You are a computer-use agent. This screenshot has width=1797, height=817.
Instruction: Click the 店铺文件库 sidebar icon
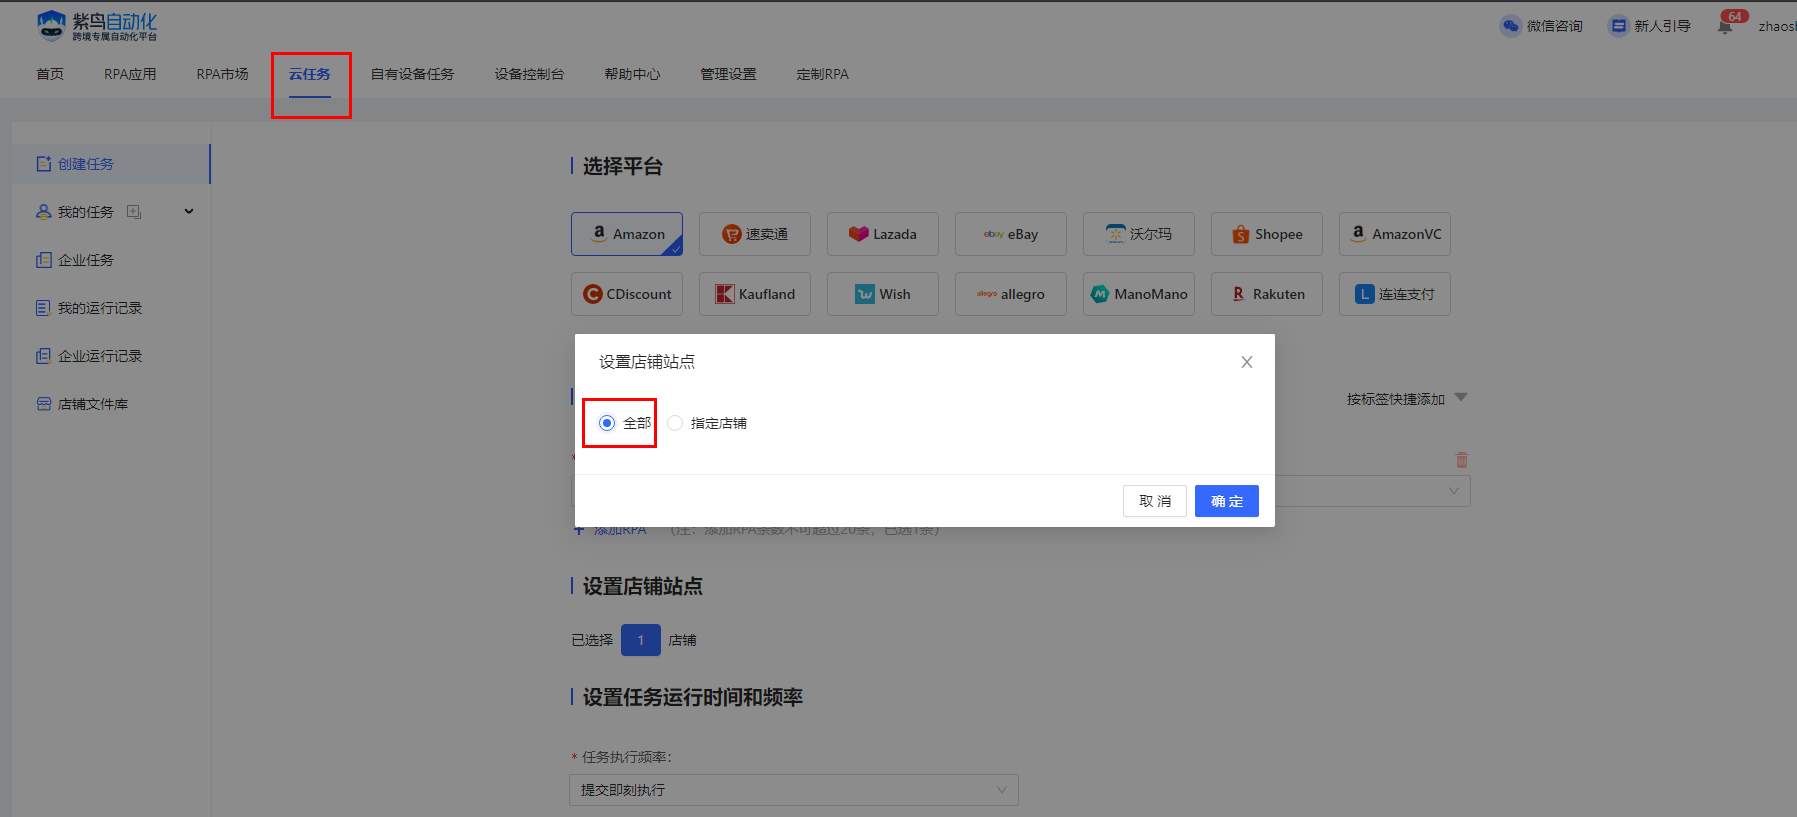[43, 404]
